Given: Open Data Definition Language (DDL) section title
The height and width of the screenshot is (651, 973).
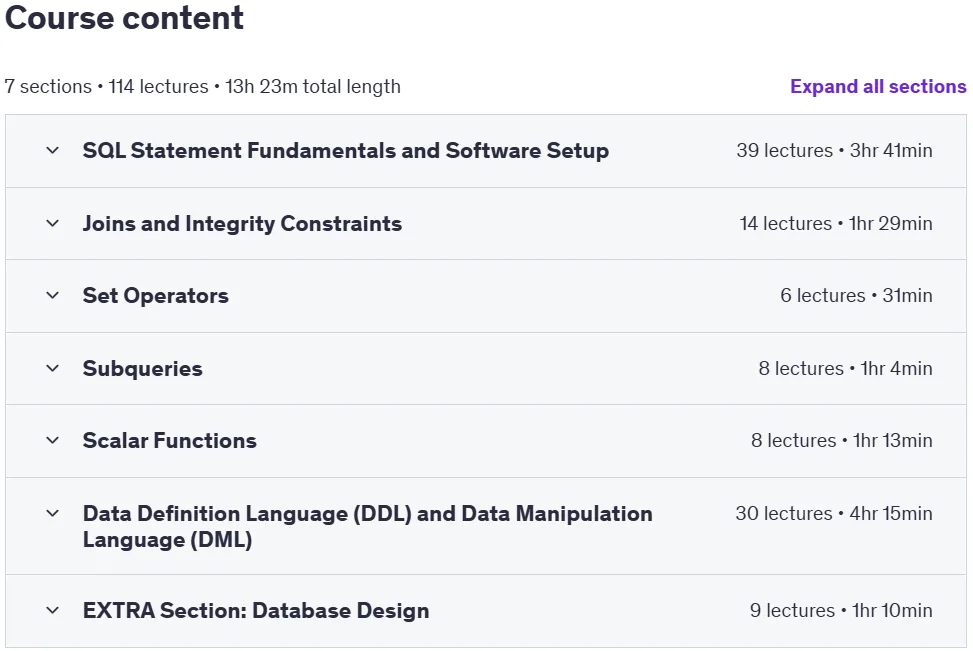Looking at the screenshot, I should 367,526.
